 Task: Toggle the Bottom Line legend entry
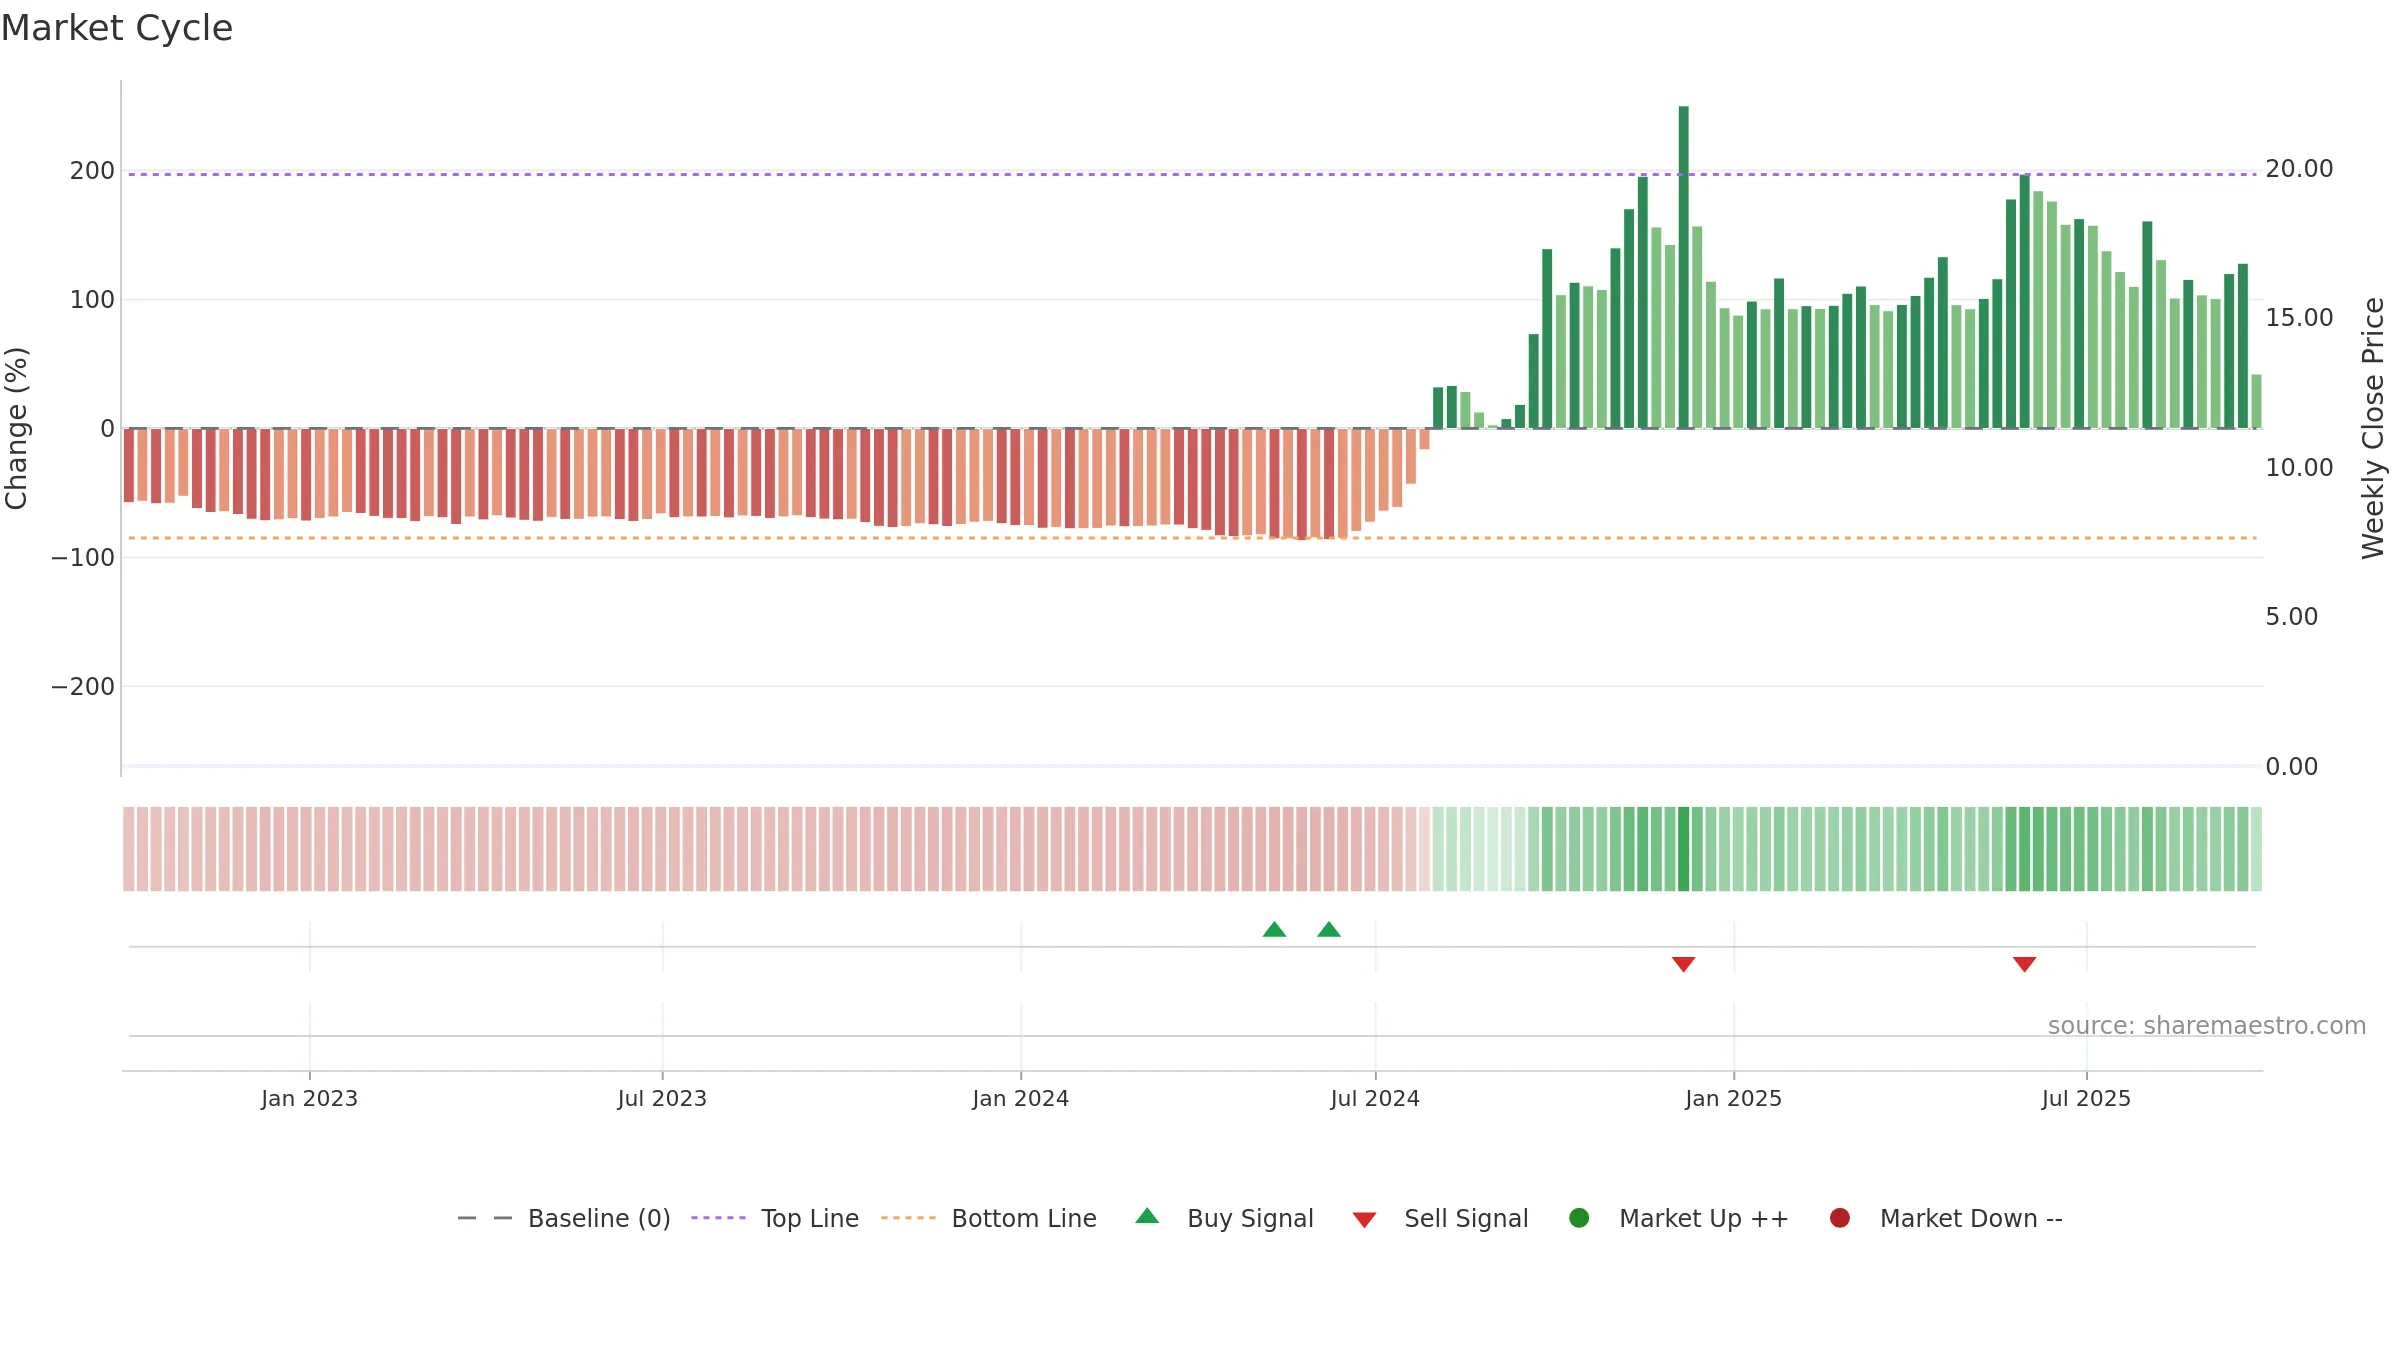[989, 1218]
